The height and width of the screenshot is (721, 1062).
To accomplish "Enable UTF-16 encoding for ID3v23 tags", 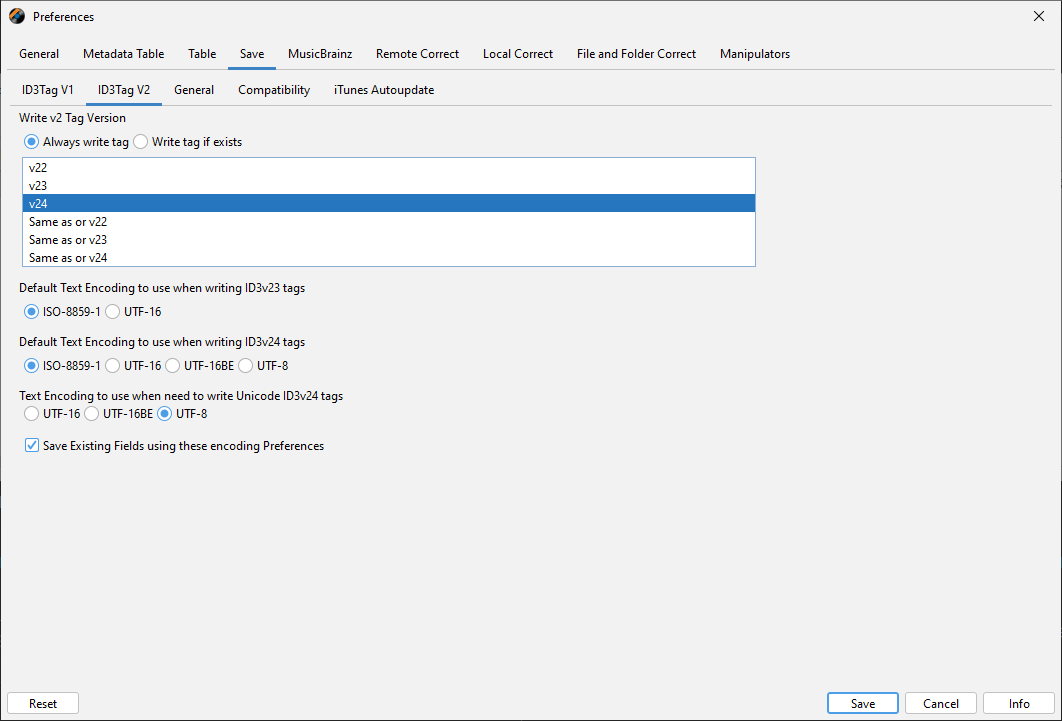I will coord(113,311).
